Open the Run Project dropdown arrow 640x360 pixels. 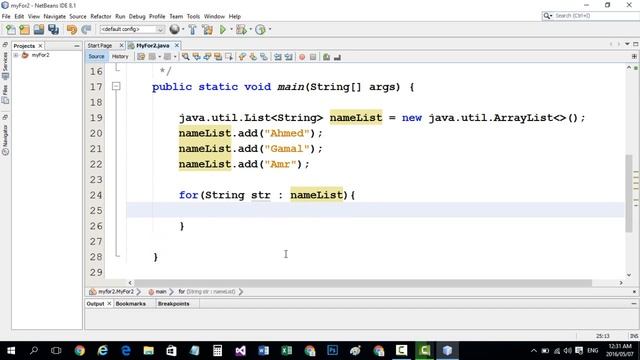click(x=231, y=29)
